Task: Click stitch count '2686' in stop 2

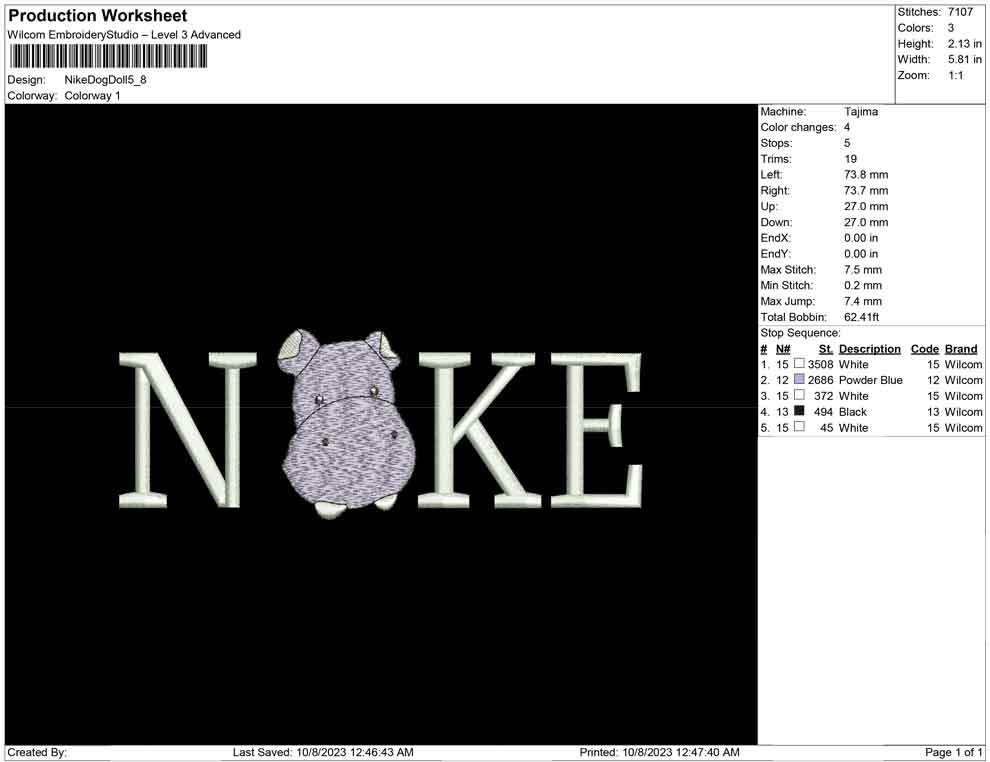Action: tap(820, 380)
